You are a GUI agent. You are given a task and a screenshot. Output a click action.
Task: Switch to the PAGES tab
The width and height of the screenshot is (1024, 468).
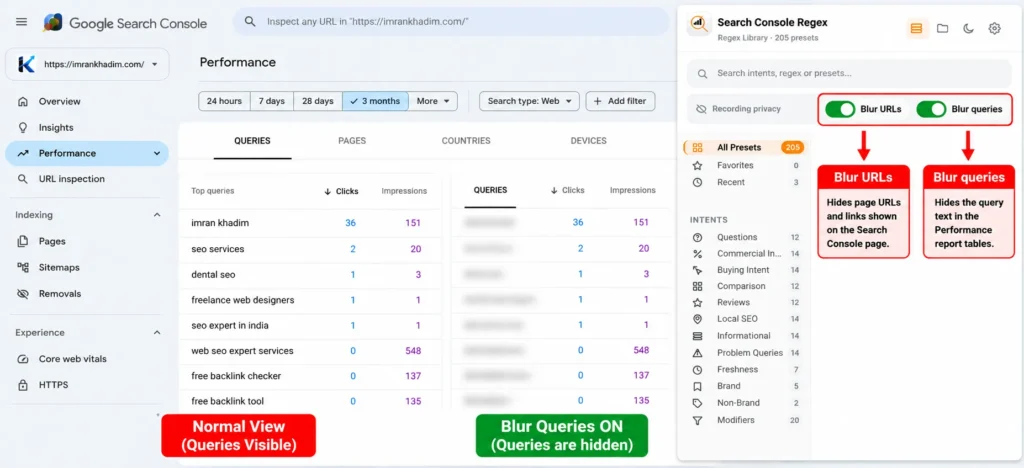coord(352,141)
